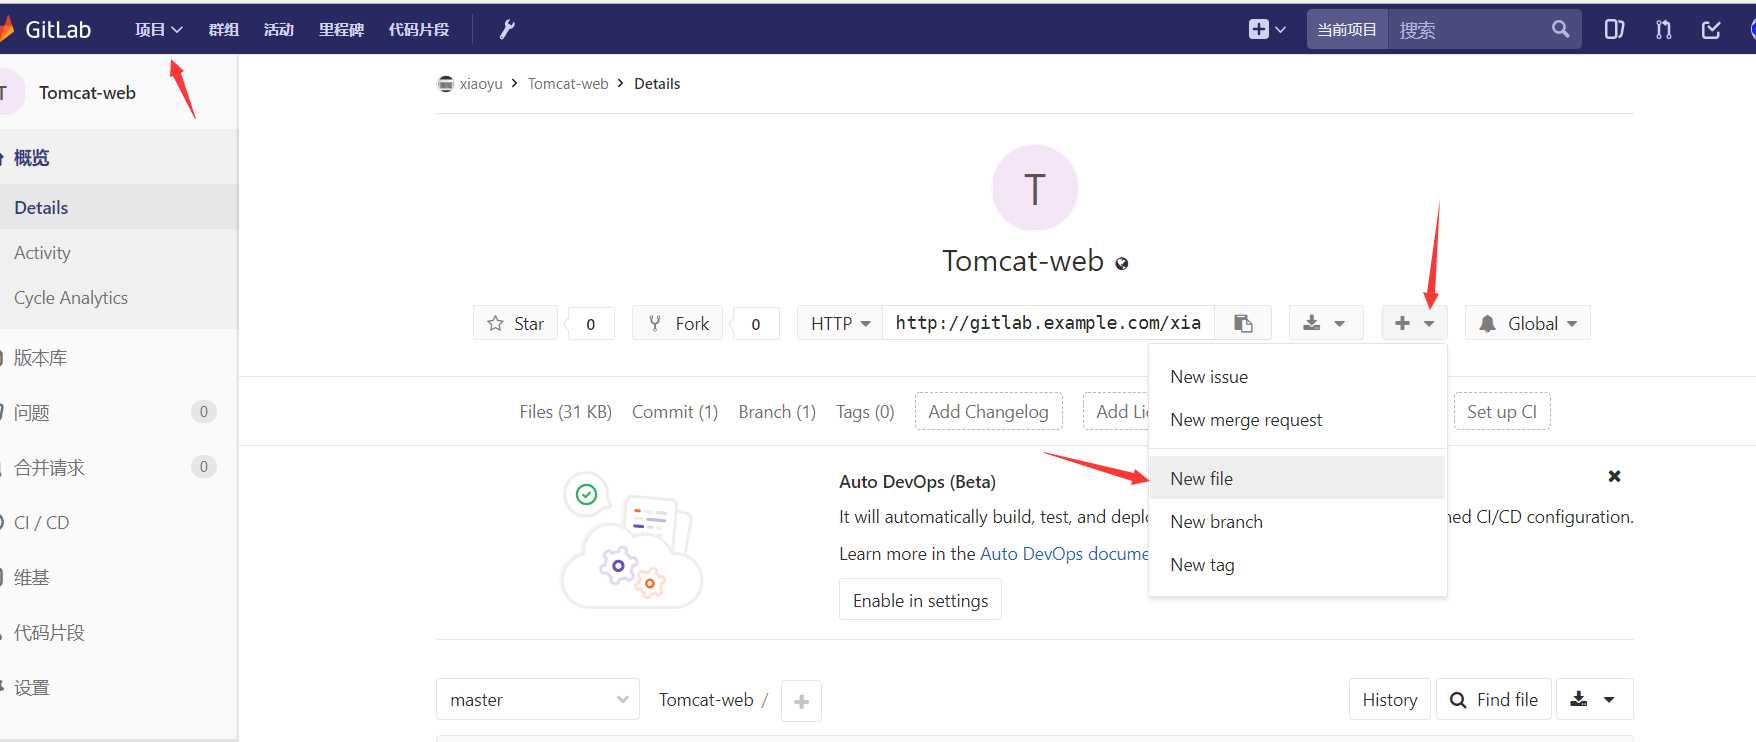
Task: Open the Global notification dropdown
Action: [x=1527, y=323]
